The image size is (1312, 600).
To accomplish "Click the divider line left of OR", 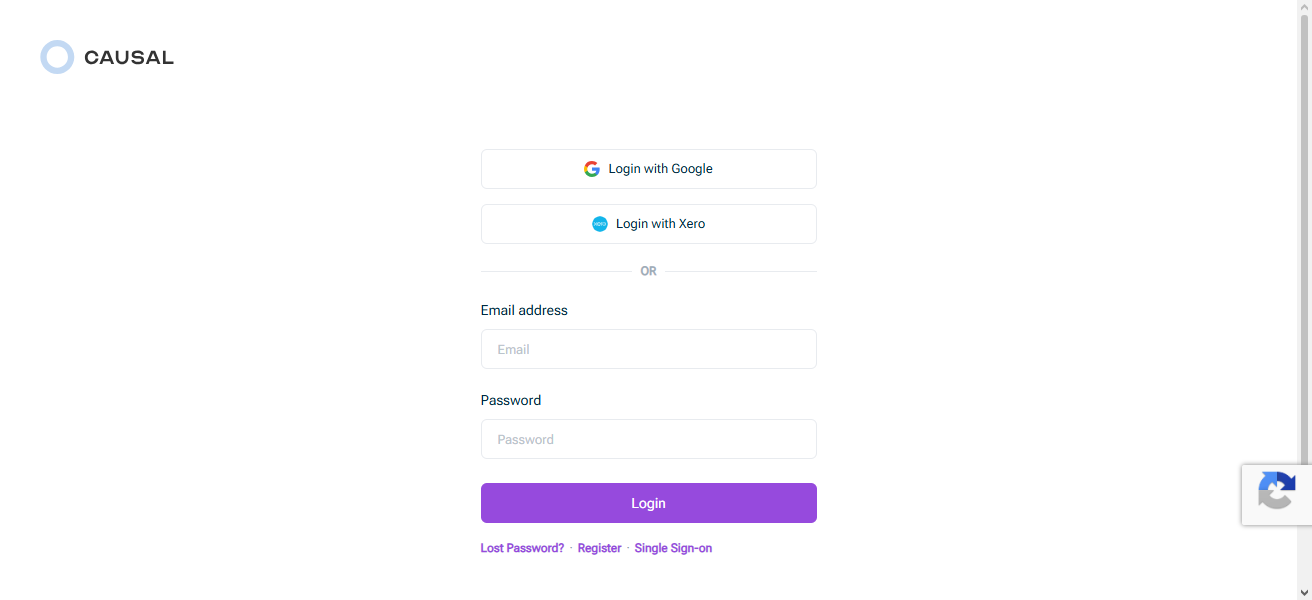I will pos(556,272).
